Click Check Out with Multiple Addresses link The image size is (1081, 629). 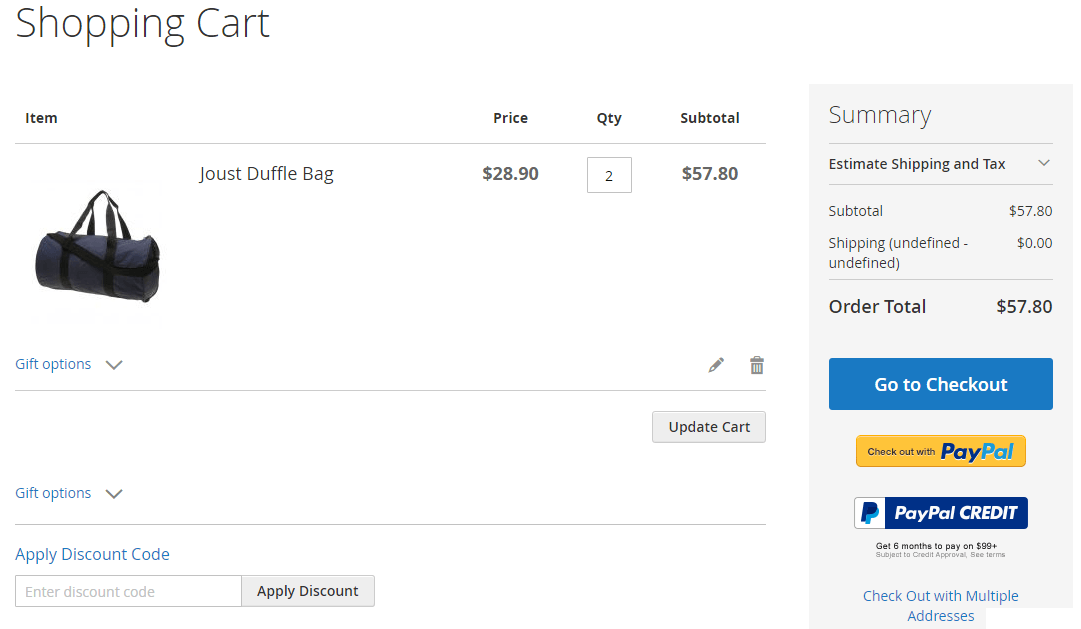(x=940, y=605)
